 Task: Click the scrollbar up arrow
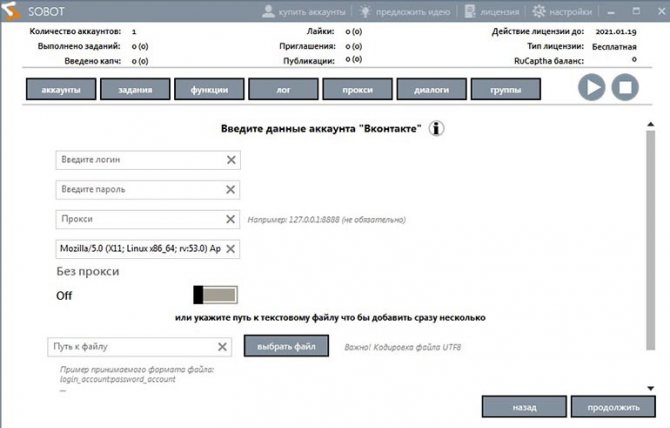[650, 124]
